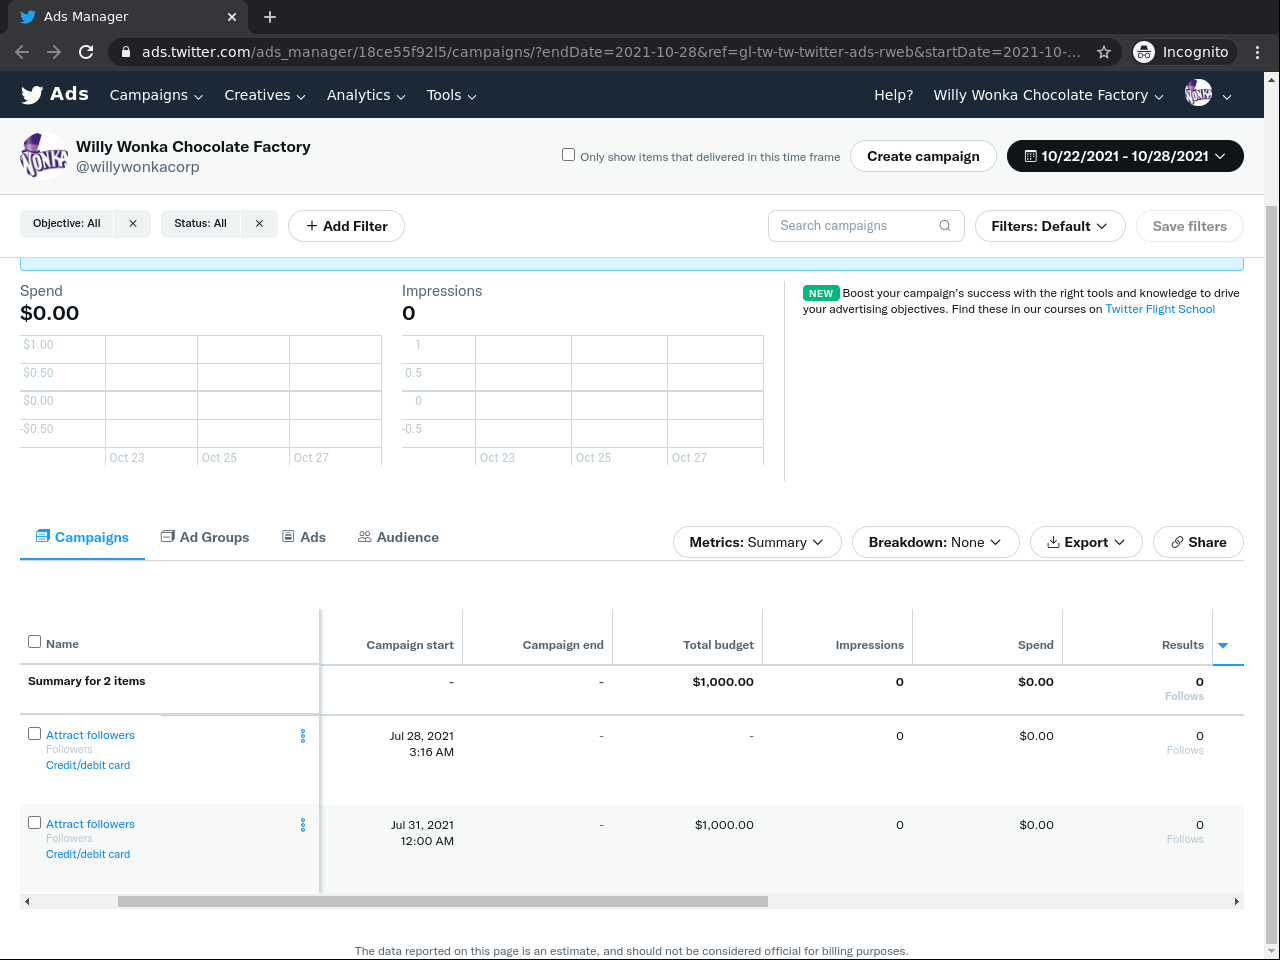Click Credit/debit card link under first campaign
This screenshot has width=1280, height=960.
(x=88, y=765)
